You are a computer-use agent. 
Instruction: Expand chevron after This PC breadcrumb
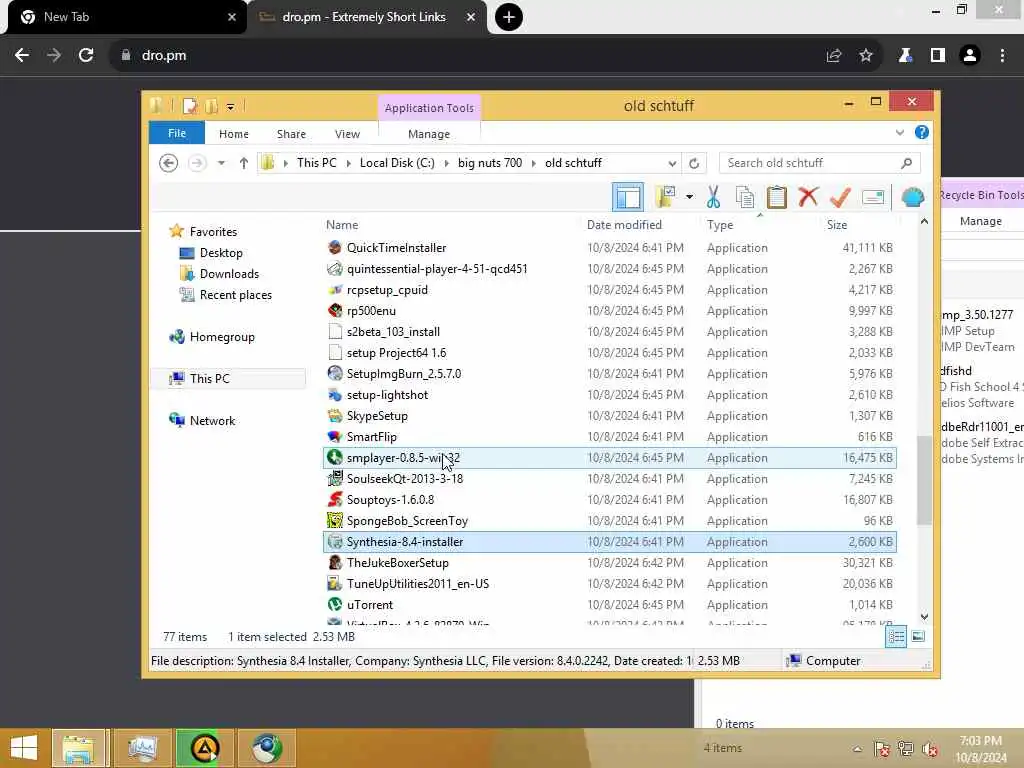pos(348,163)
